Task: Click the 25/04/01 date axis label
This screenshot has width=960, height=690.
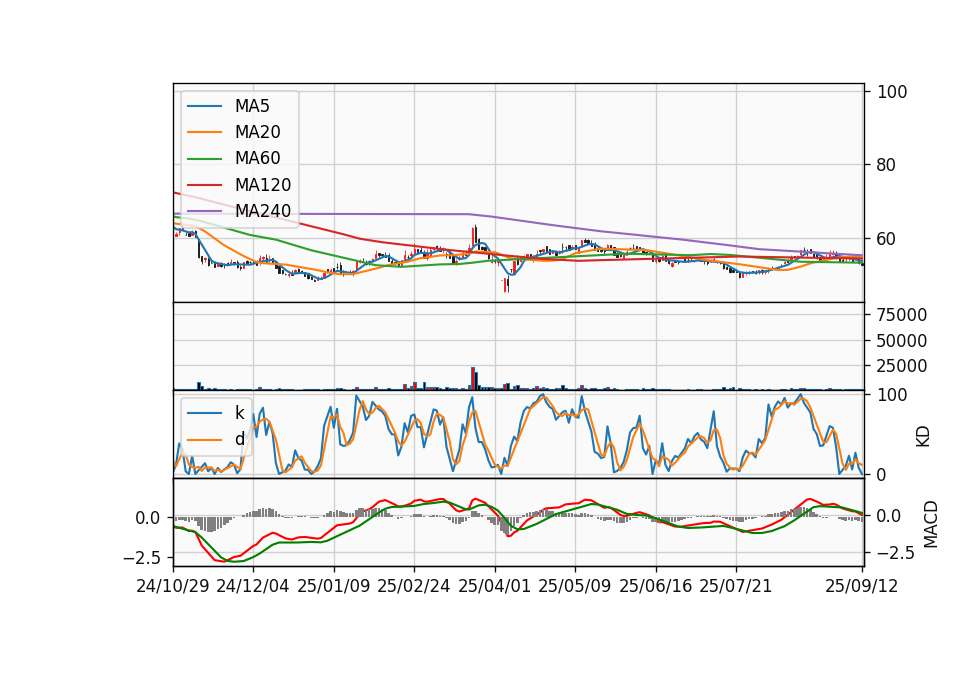Action: [495, 586]
